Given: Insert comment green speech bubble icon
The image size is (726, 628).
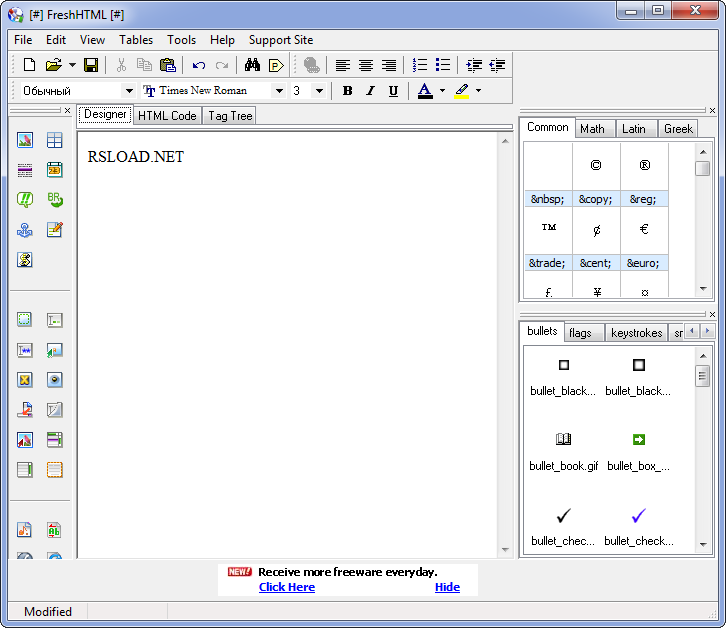Looking at the screenshot, I should point(25,200).
